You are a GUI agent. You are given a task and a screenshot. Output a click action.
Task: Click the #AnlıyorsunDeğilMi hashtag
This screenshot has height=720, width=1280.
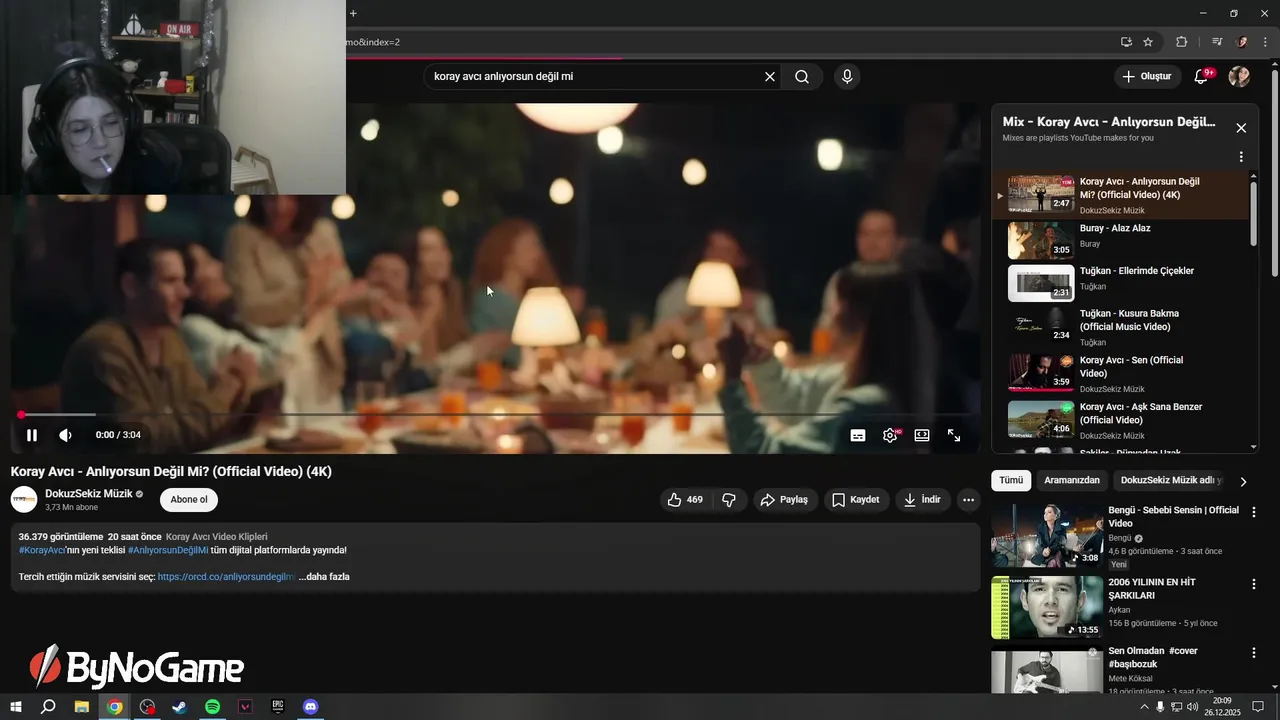click(x=168, y=550)
